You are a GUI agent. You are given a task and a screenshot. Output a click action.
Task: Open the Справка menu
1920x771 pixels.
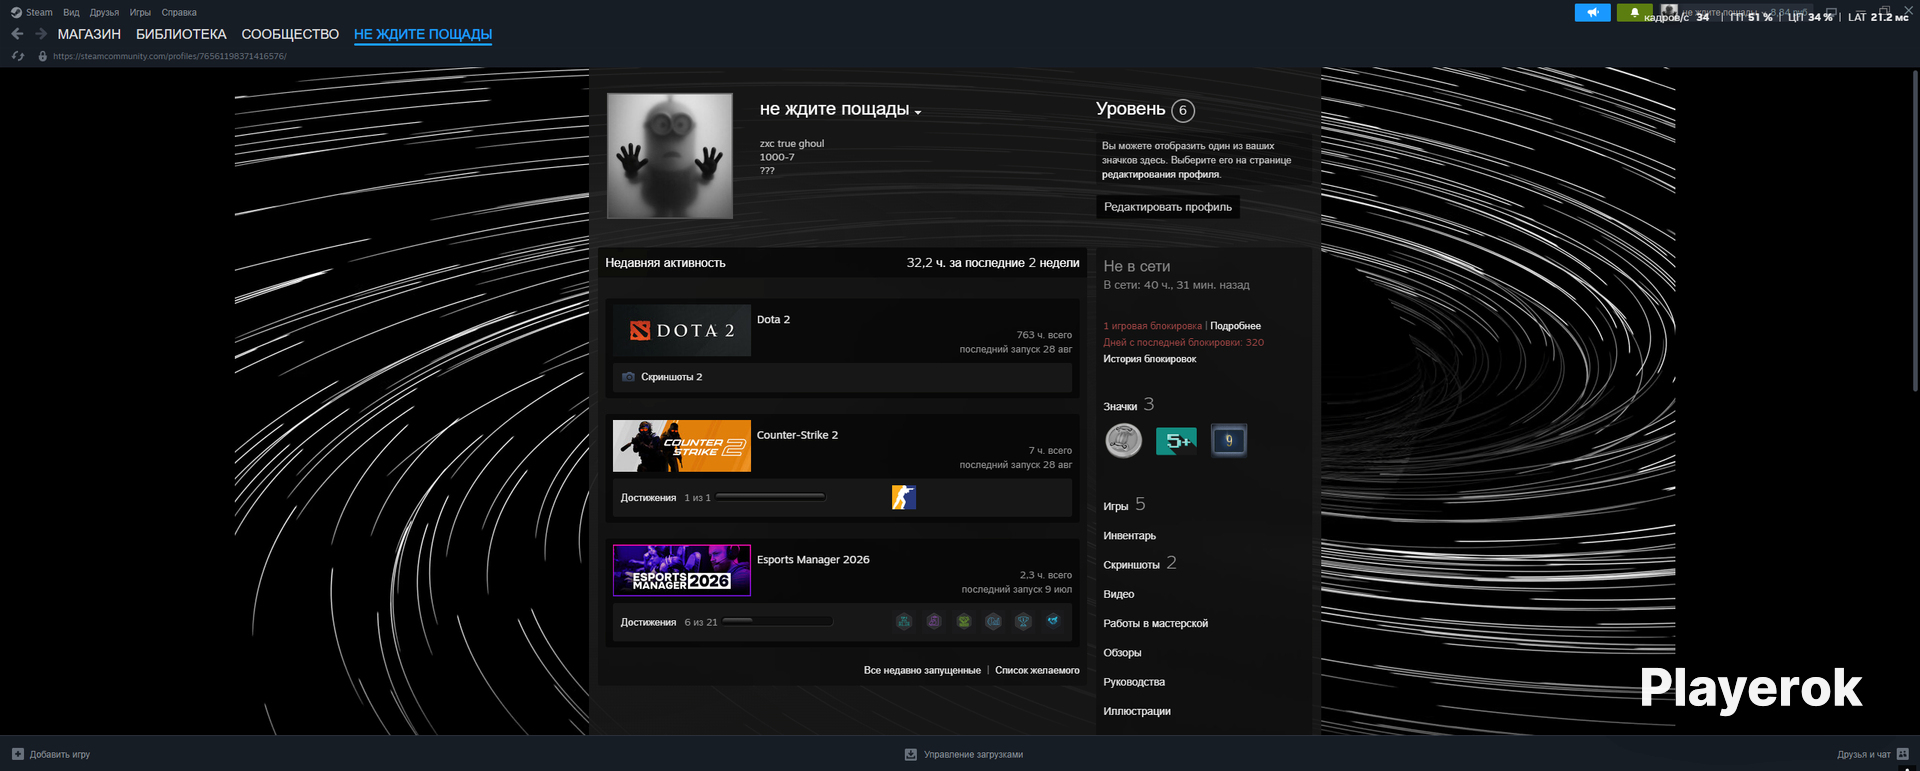(x=179, y=13)
